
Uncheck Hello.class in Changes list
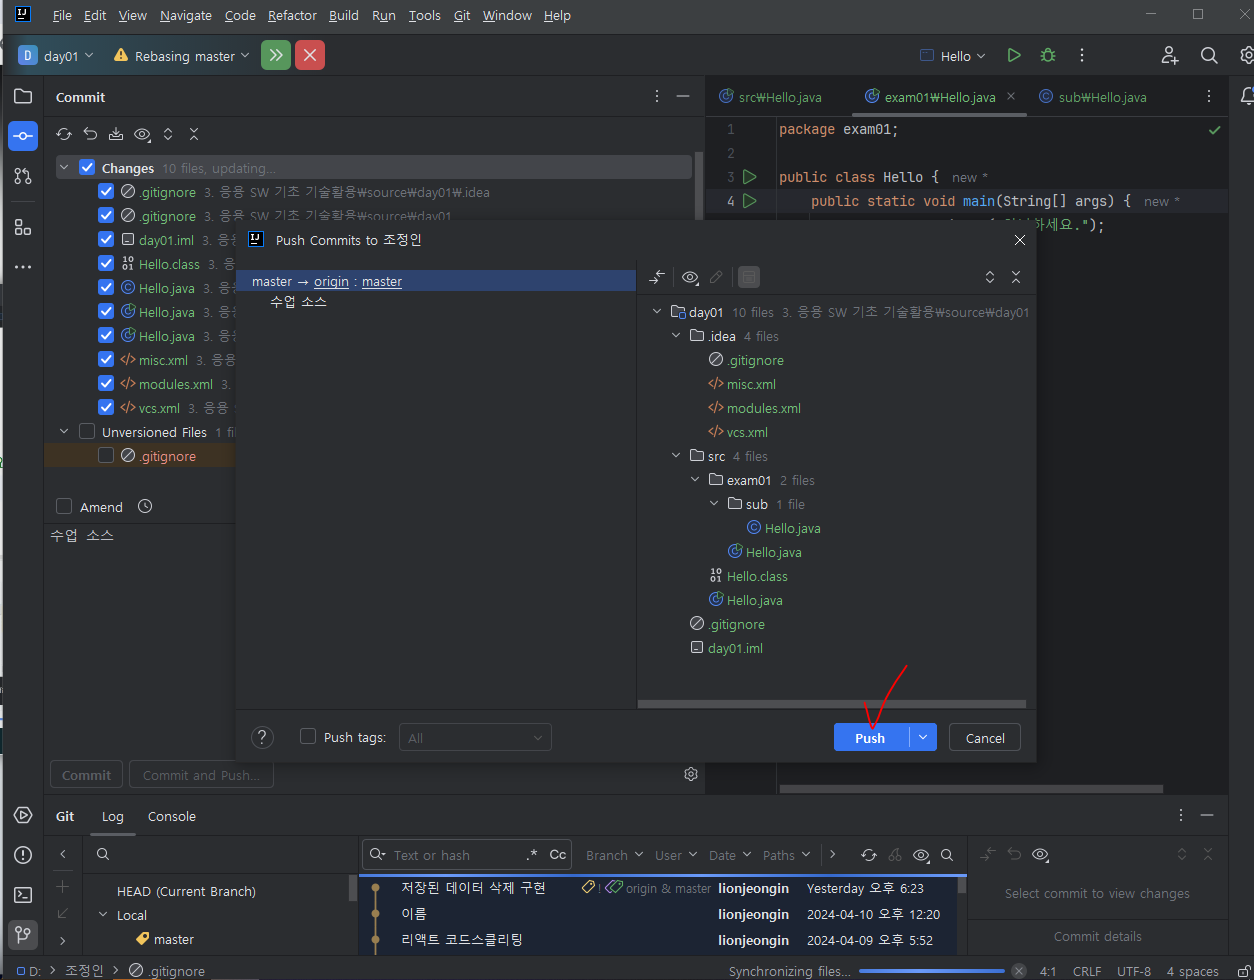(x=106, y=264)
